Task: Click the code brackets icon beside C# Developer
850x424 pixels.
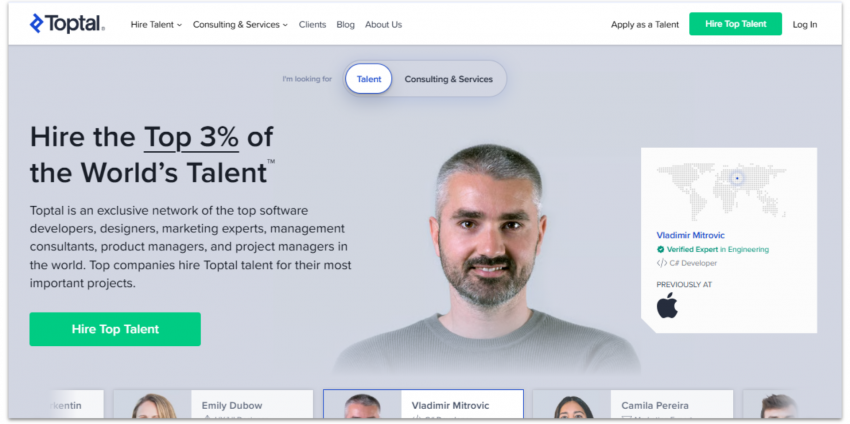Action: point(661,263)
